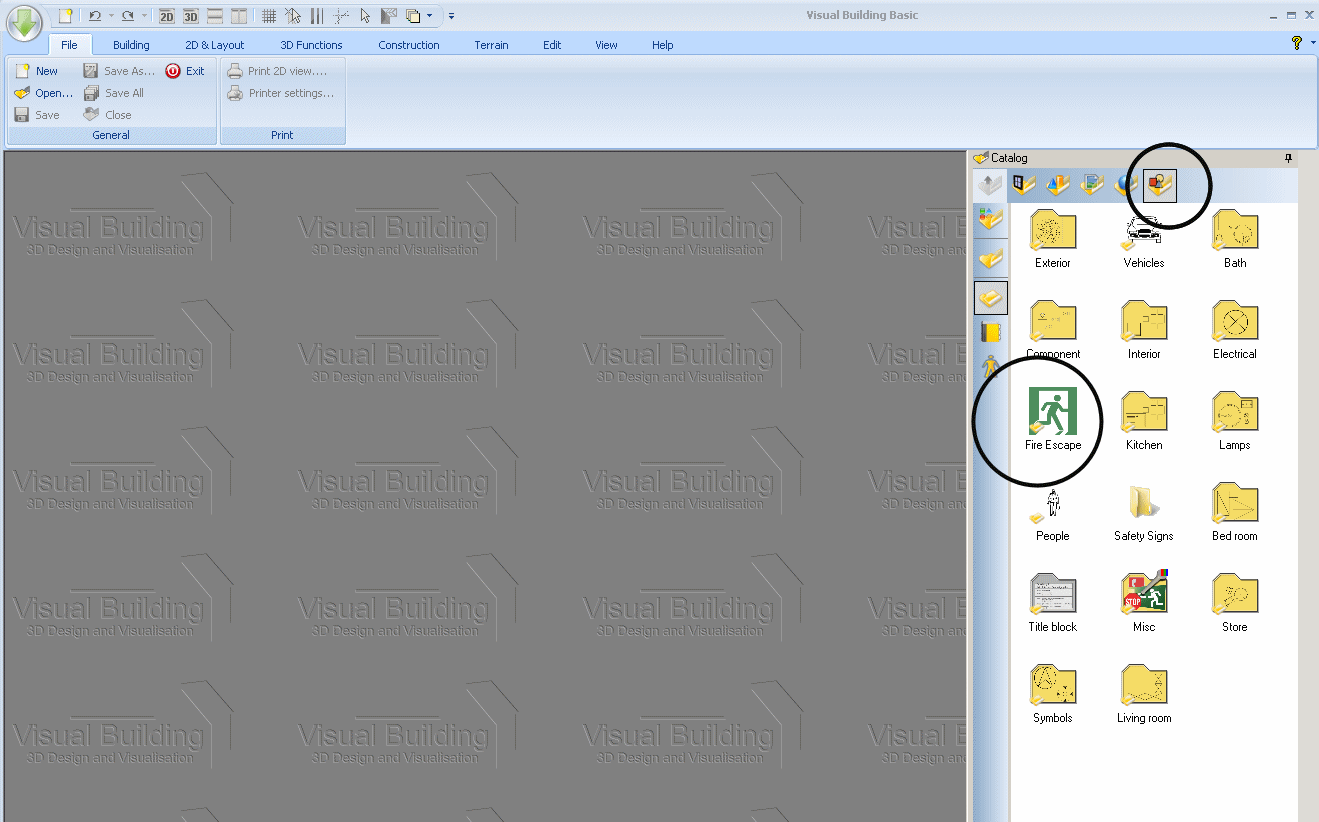Click the Redo arrow in quick access toolbar
Image resolution: width=1319 pixels, height=822 pixels.
(127, 16)
